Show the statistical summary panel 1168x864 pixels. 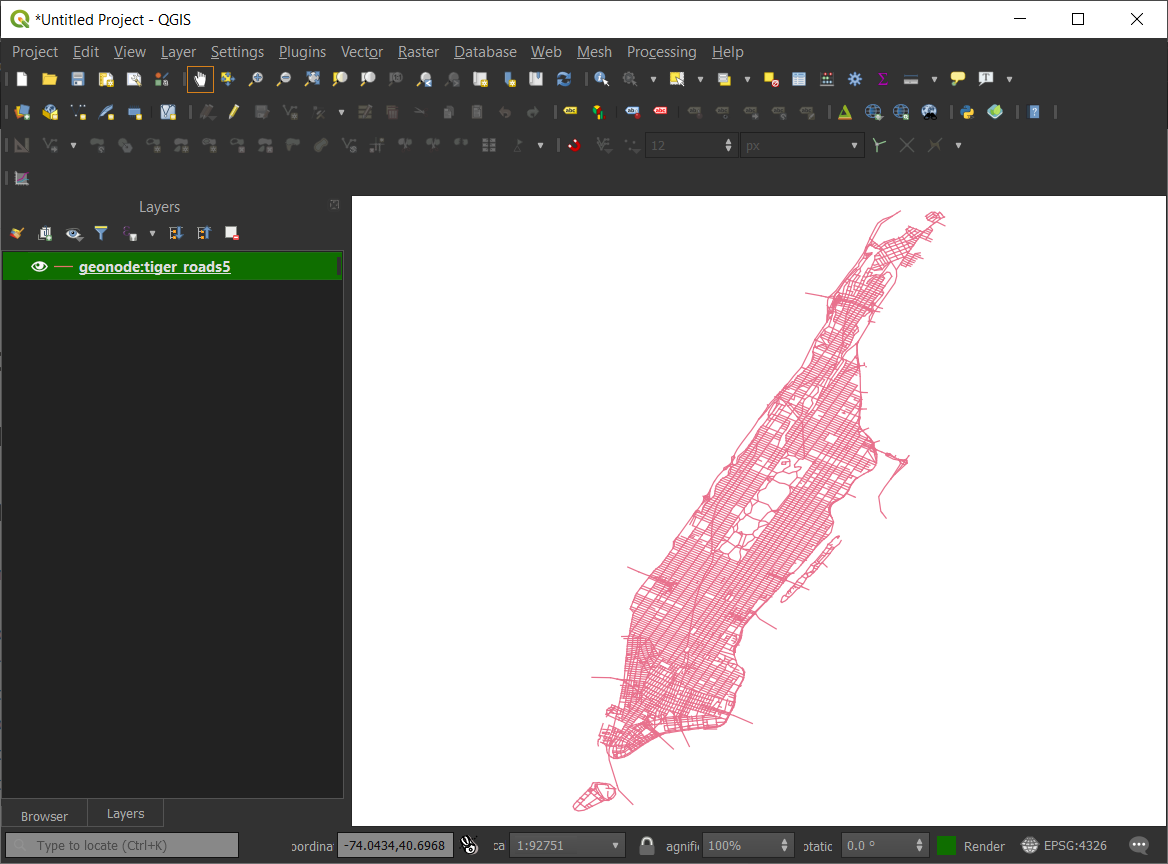coord(883,79)
